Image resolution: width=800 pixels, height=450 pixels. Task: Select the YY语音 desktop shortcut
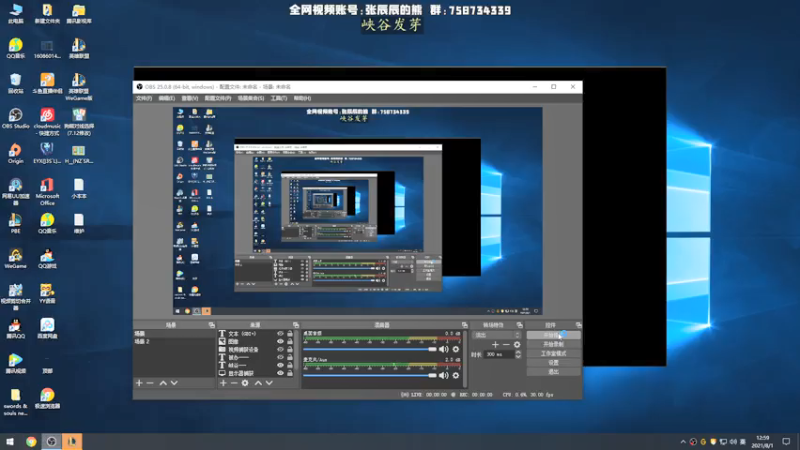click(47, 293)
